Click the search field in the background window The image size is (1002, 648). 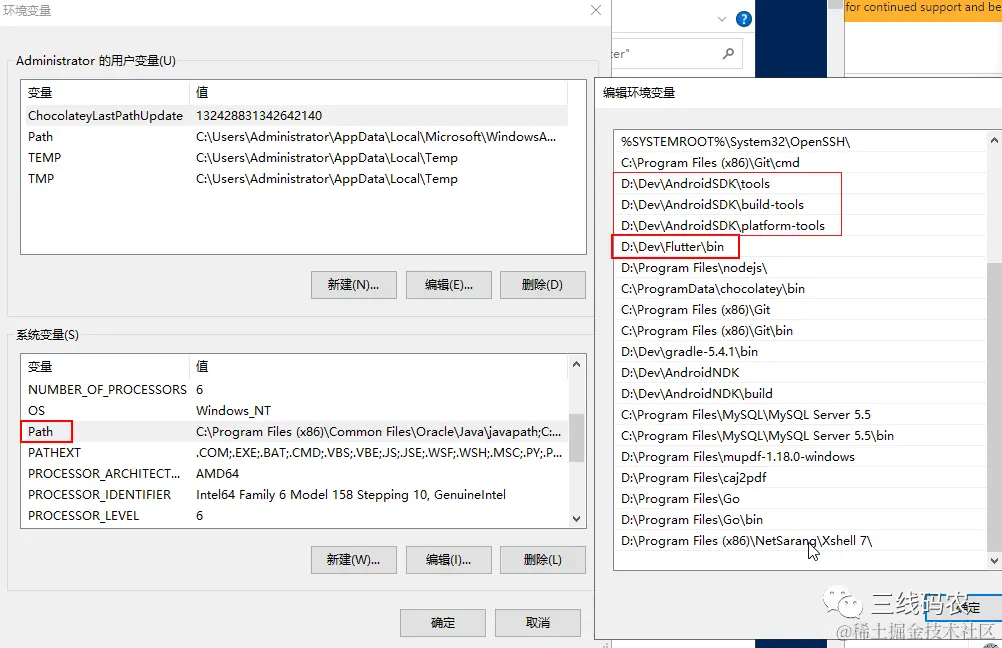(677, 54)
